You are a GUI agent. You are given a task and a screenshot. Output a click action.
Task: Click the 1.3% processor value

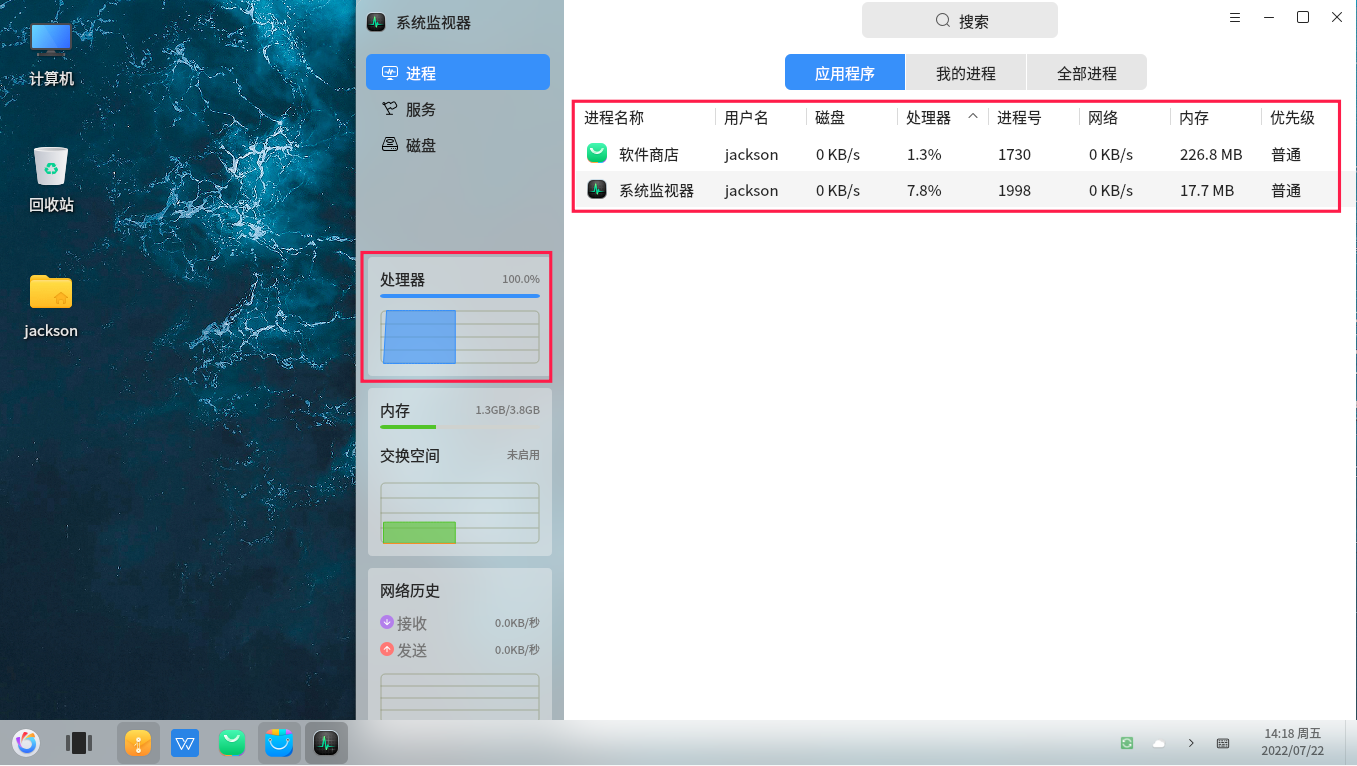[924, 154]
